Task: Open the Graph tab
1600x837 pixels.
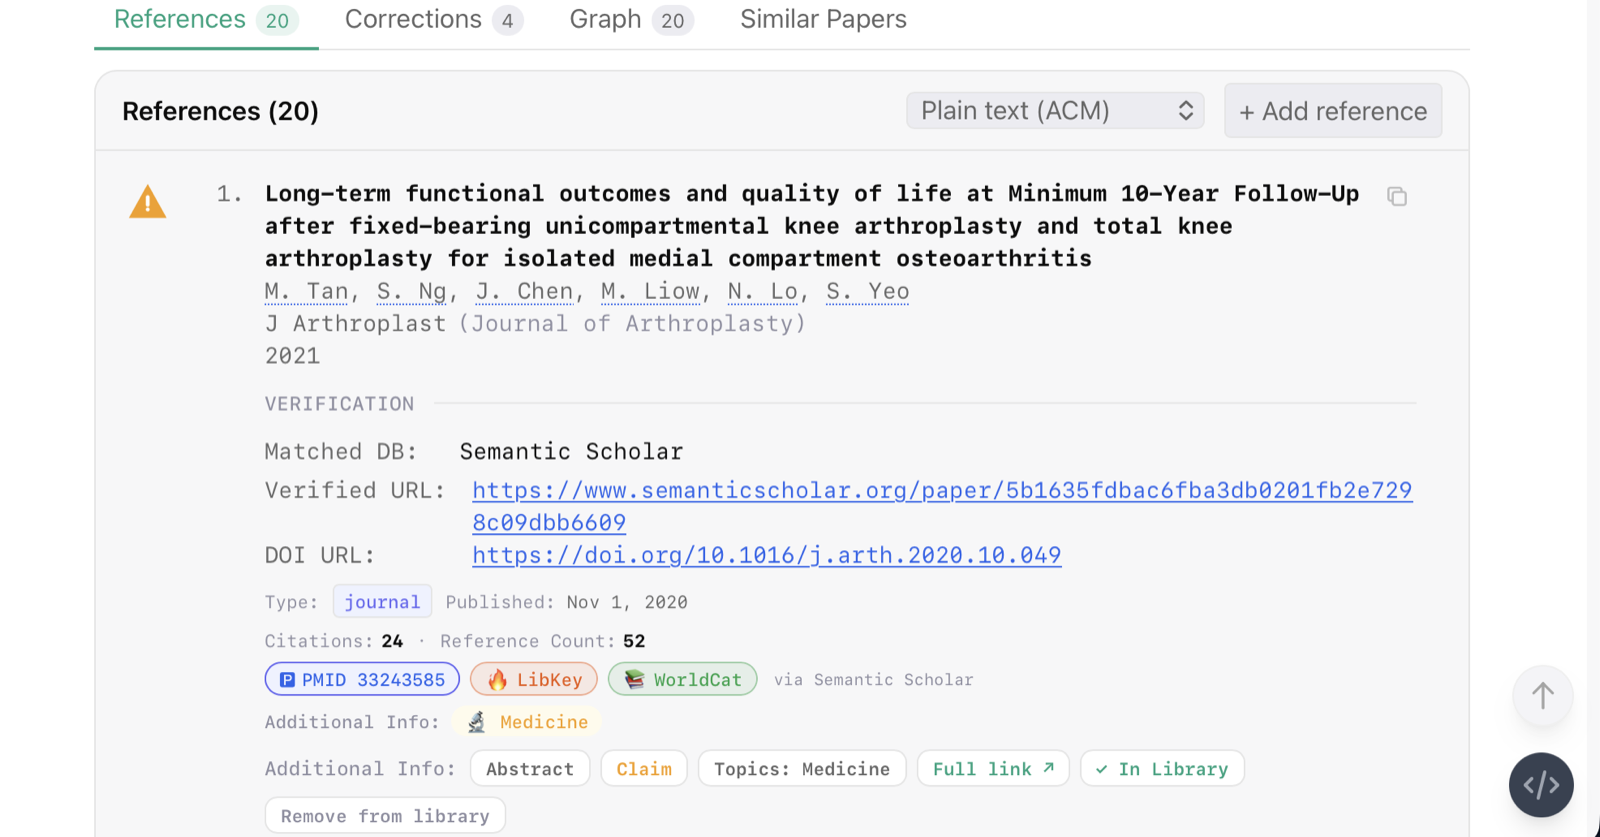Action: [x=631, y=20]
